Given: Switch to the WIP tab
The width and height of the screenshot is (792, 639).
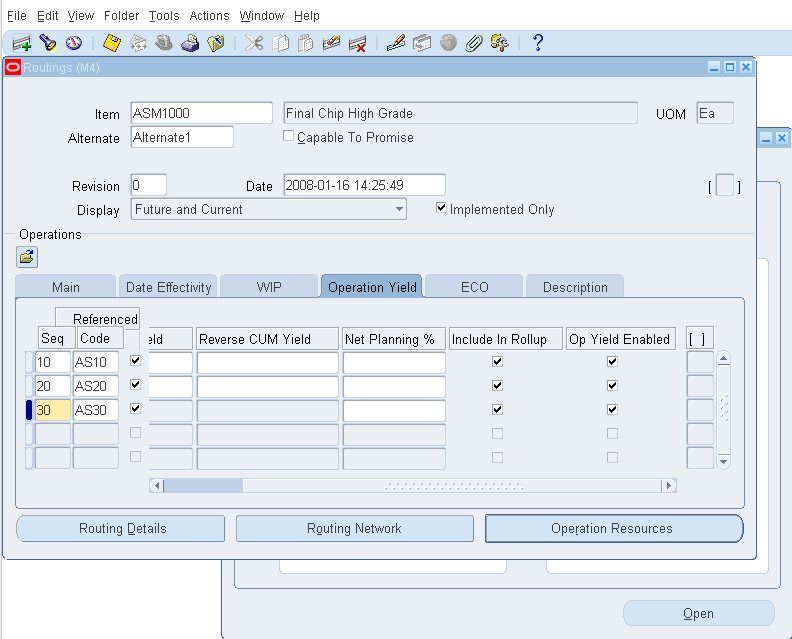Looking at the screenshot, I should click(x=269, y=287).
